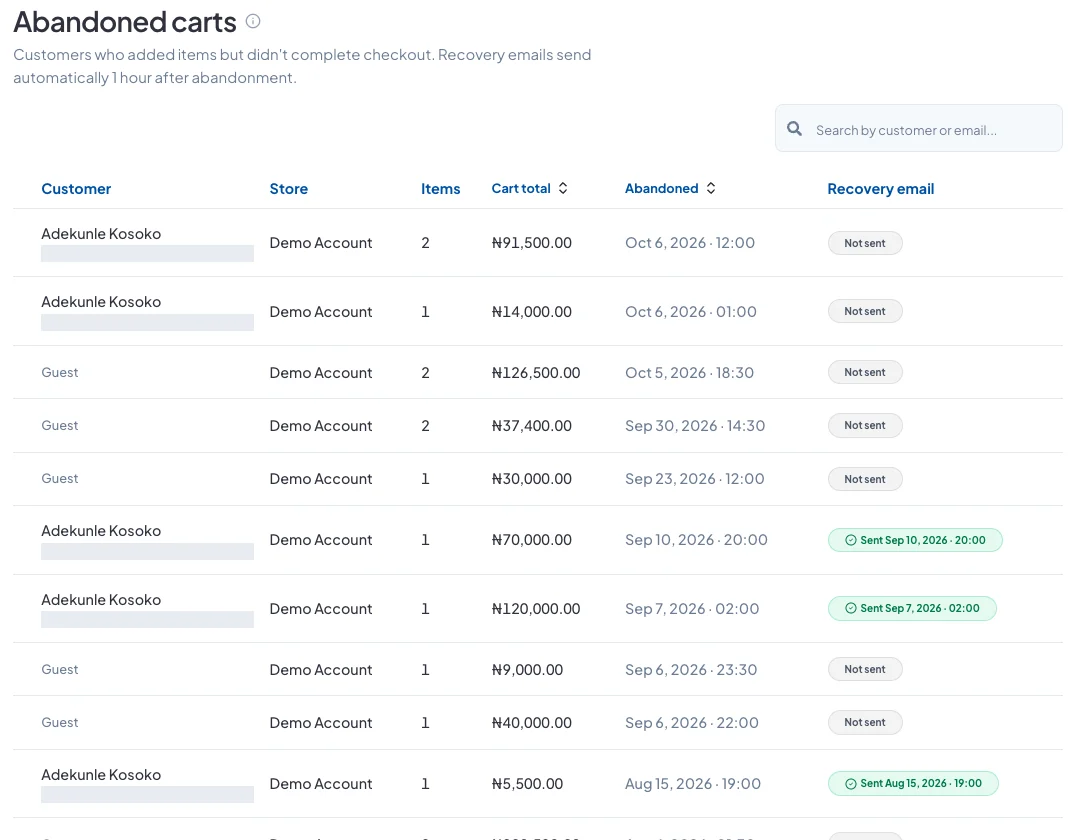
Task: Click the Abandoned carts page heading
Action: point(125,22)
